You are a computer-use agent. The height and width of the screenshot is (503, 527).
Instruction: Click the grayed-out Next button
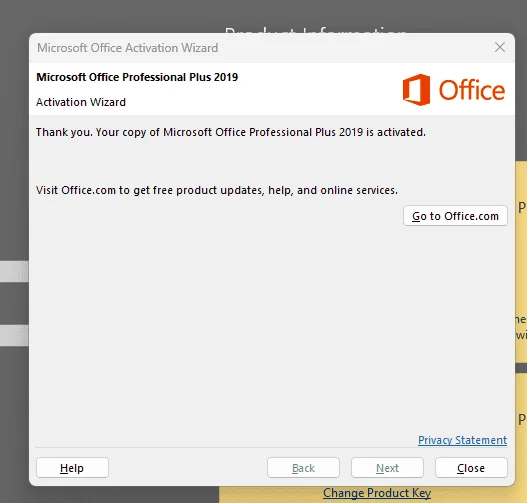[x=387, y=467]
